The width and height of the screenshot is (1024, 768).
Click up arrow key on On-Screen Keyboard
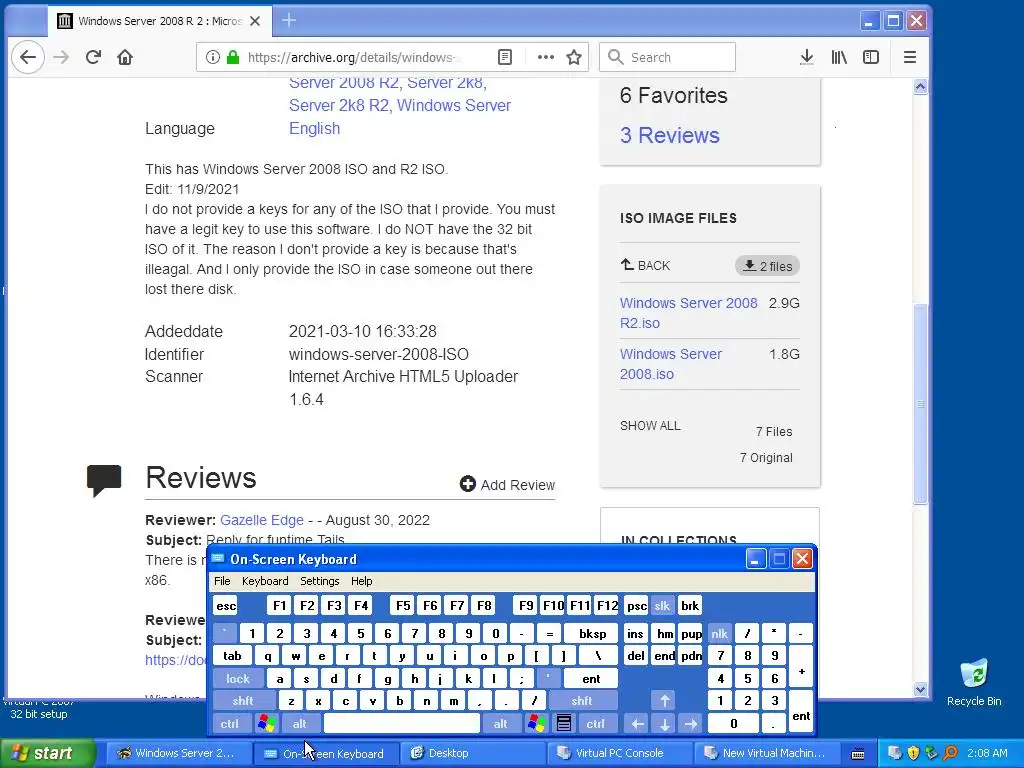(x=664, y=701)
